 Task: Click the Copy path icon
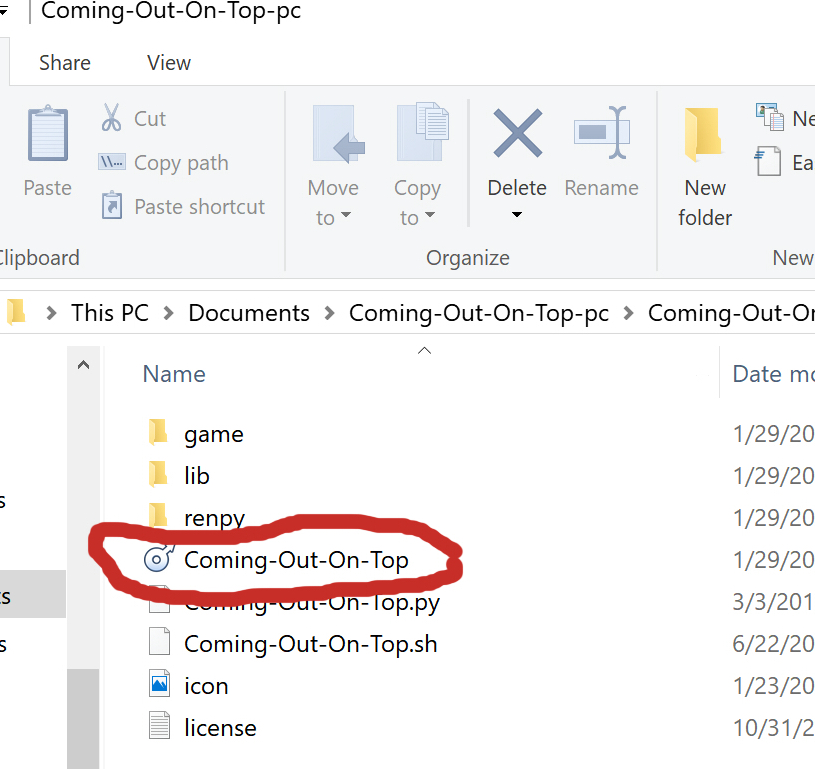(x=111, y=162)
